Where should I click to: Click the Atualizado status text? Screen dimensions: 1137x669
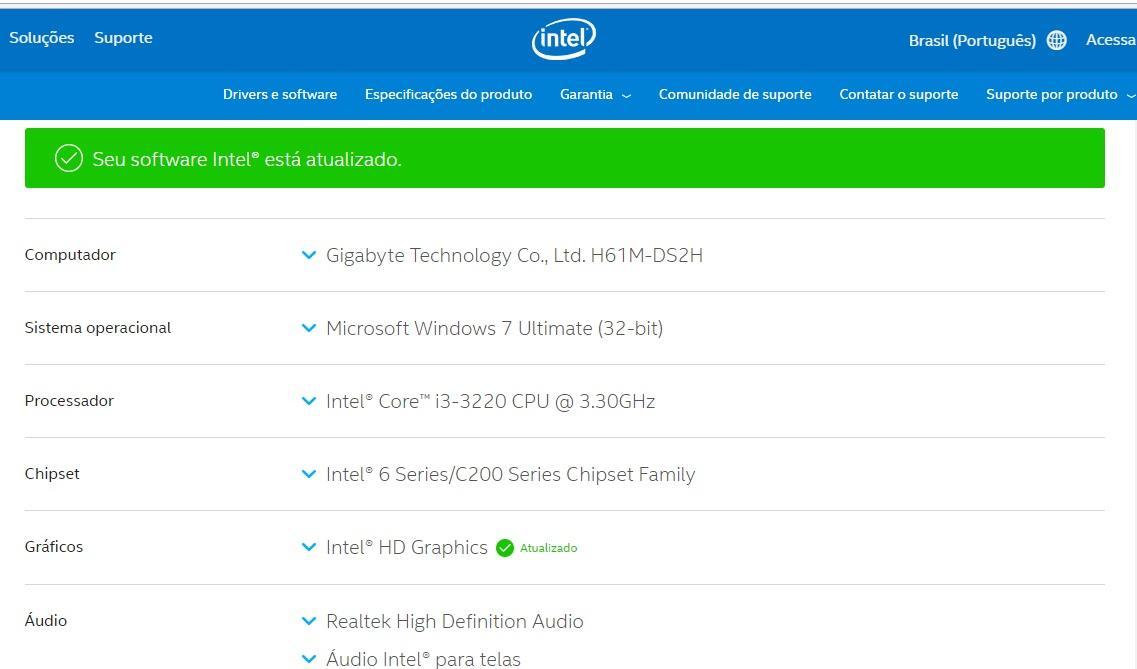(548, 548)
